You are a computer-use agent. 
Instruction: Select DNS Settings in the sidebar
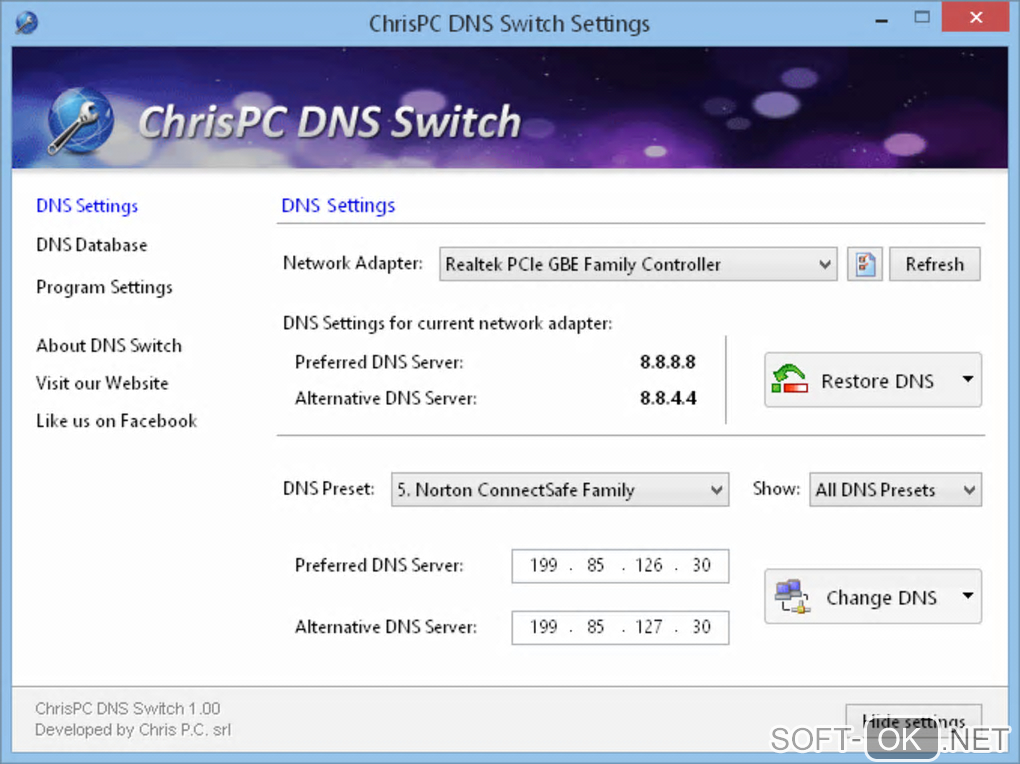click(x=87, y=206)
